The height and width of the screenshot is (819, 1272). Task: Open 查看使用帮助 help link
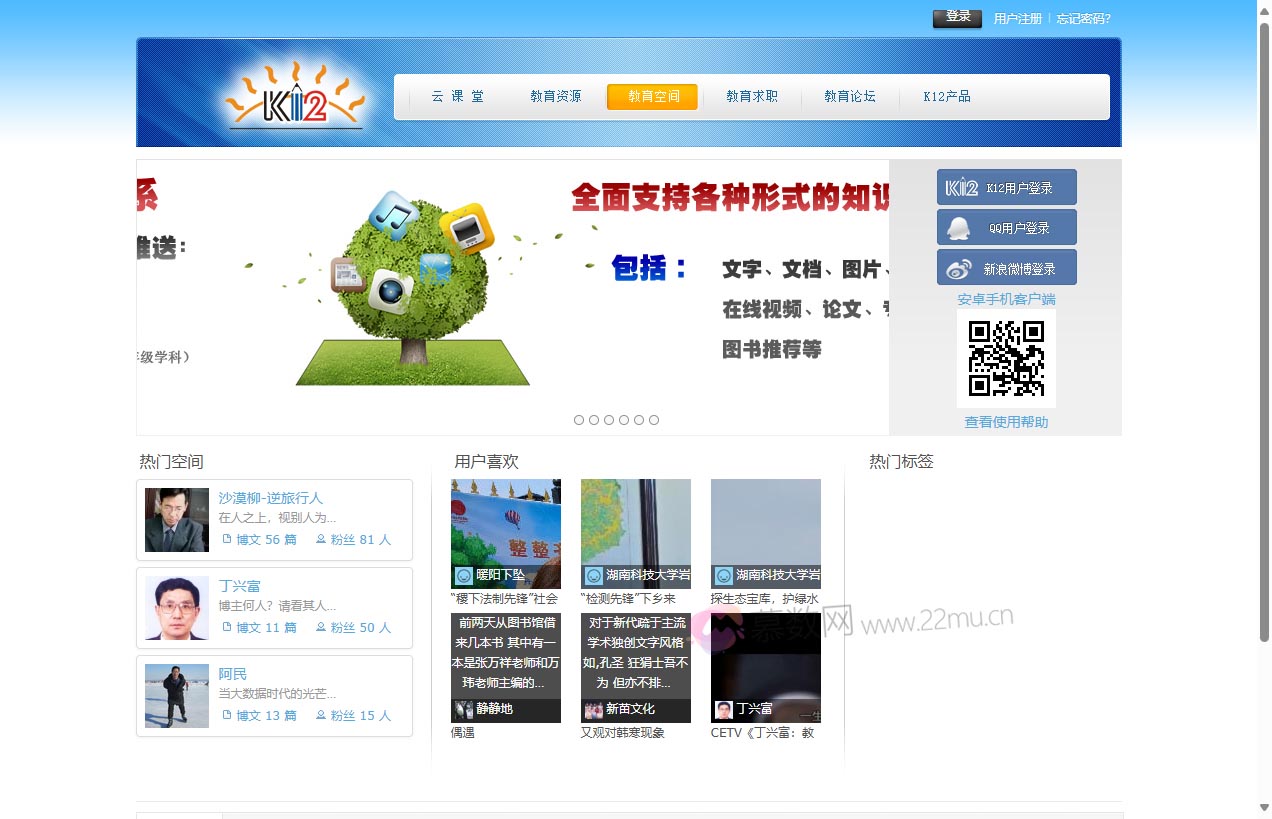click(x=1006, y=422)
